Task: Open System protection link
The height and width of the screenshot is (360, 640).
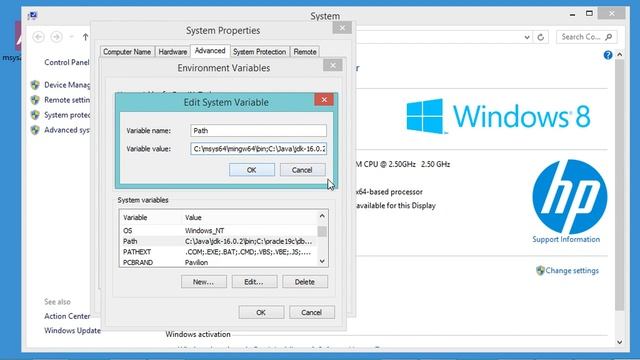Action: (67, 115)
